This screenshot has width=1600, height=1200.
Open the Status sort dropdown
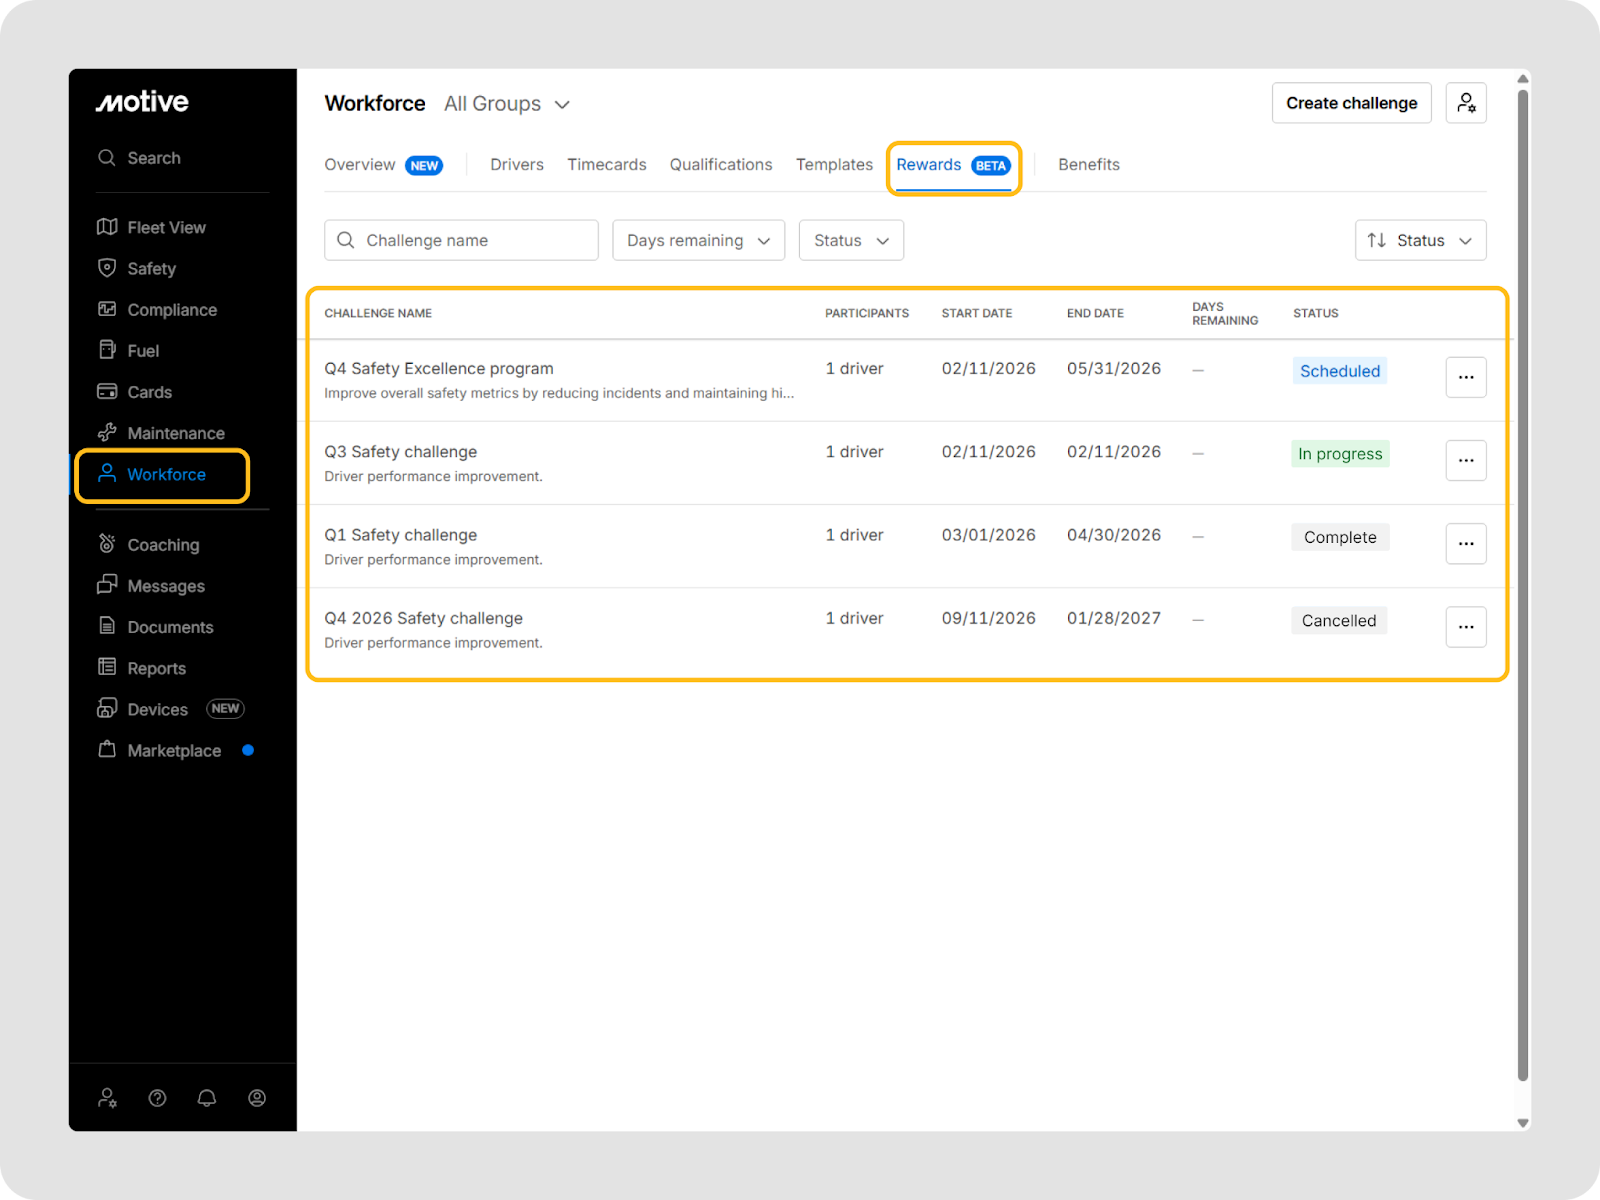[1420, 240]
